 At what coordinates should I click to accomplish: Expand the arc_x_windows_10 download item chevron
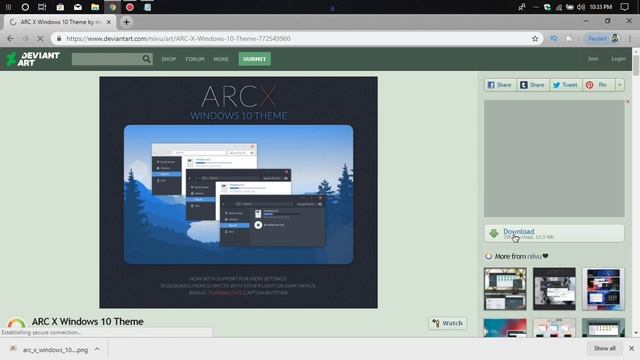click(x=97, y=349)
